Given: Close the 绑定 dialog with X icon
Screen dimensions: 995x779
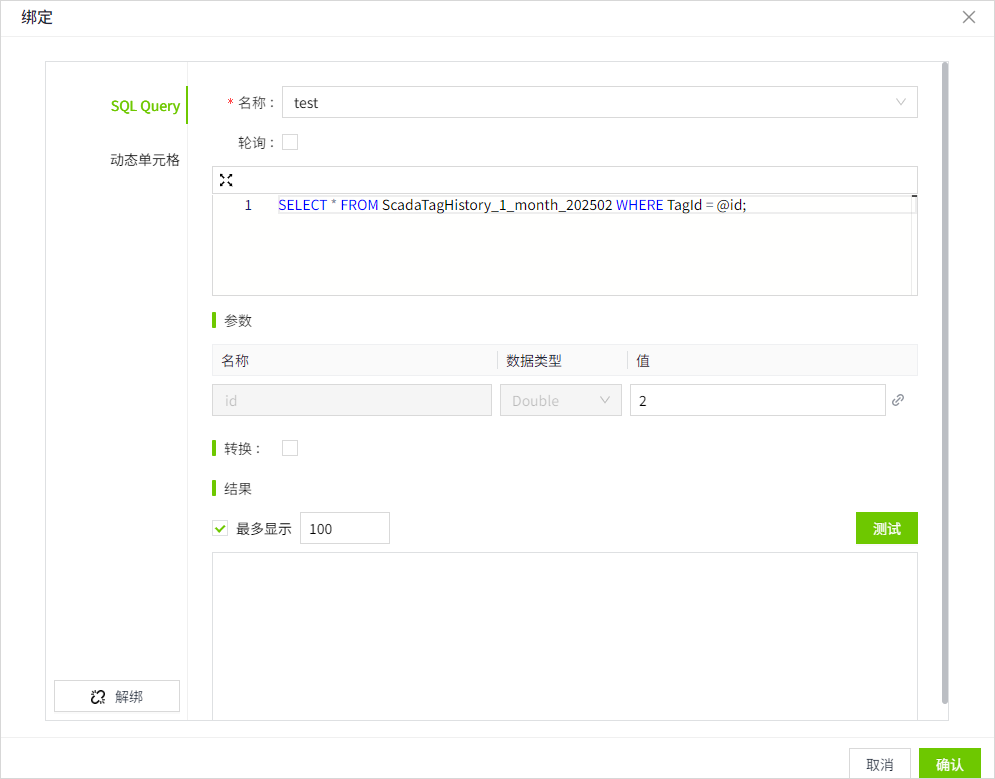Looking at the screenshot, I should (x=968, y=17).
